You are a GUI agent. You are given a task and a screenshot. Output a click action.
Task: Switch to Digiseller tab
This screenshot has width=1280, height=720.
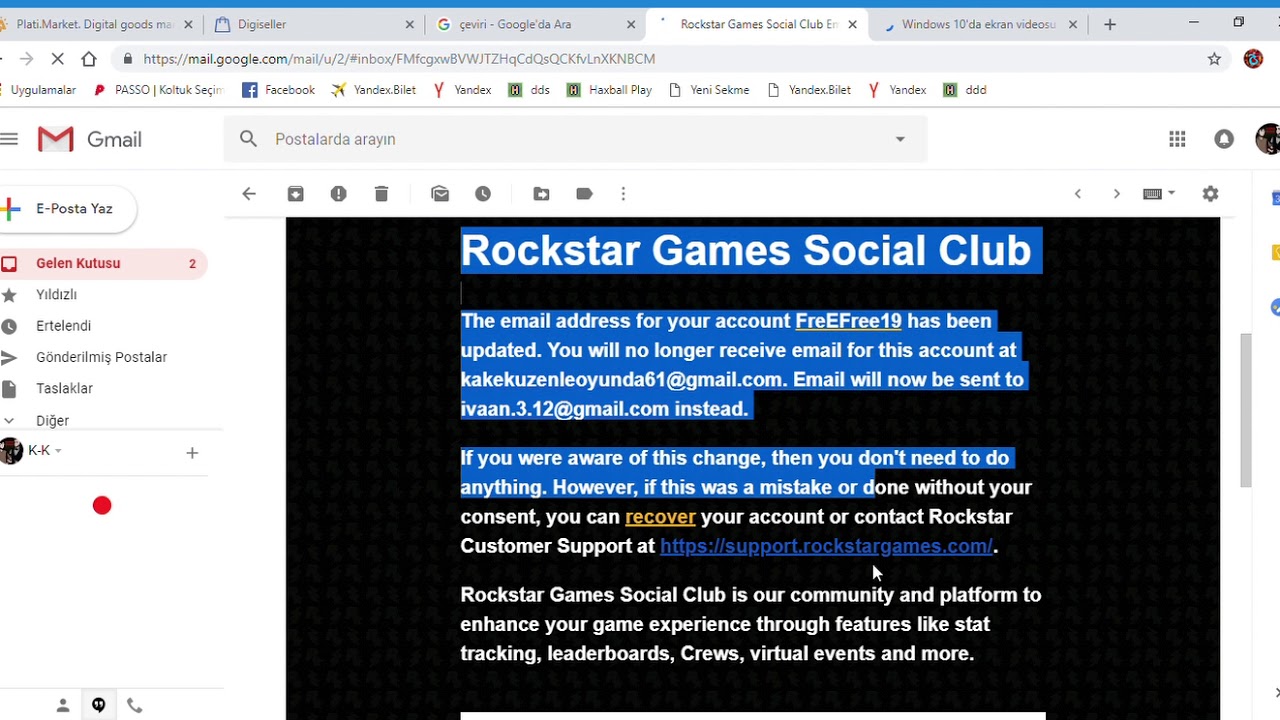tap(315, 24)
